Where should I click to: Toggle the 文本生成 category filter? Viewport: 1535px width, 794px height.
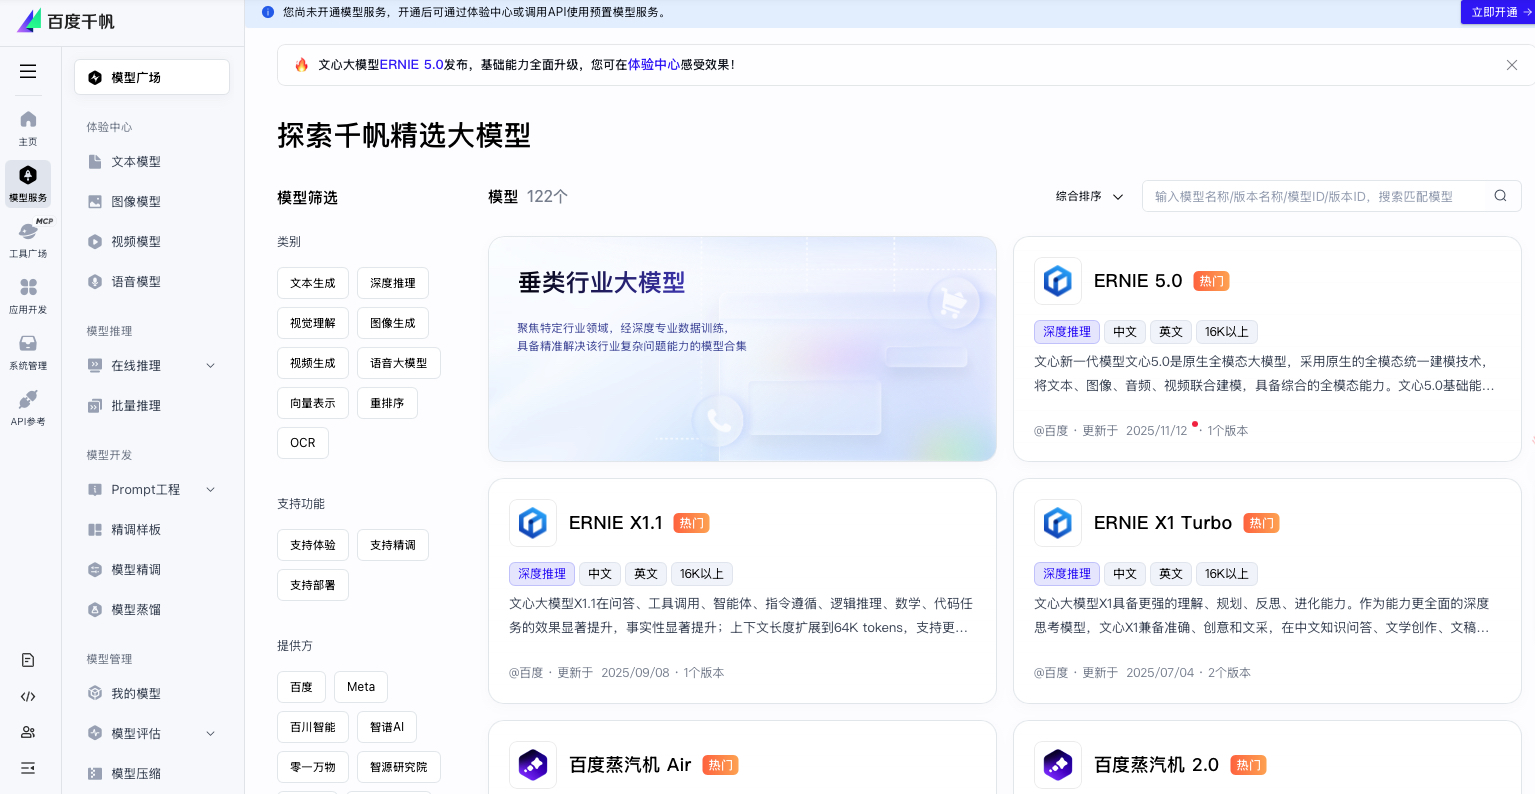313,283
